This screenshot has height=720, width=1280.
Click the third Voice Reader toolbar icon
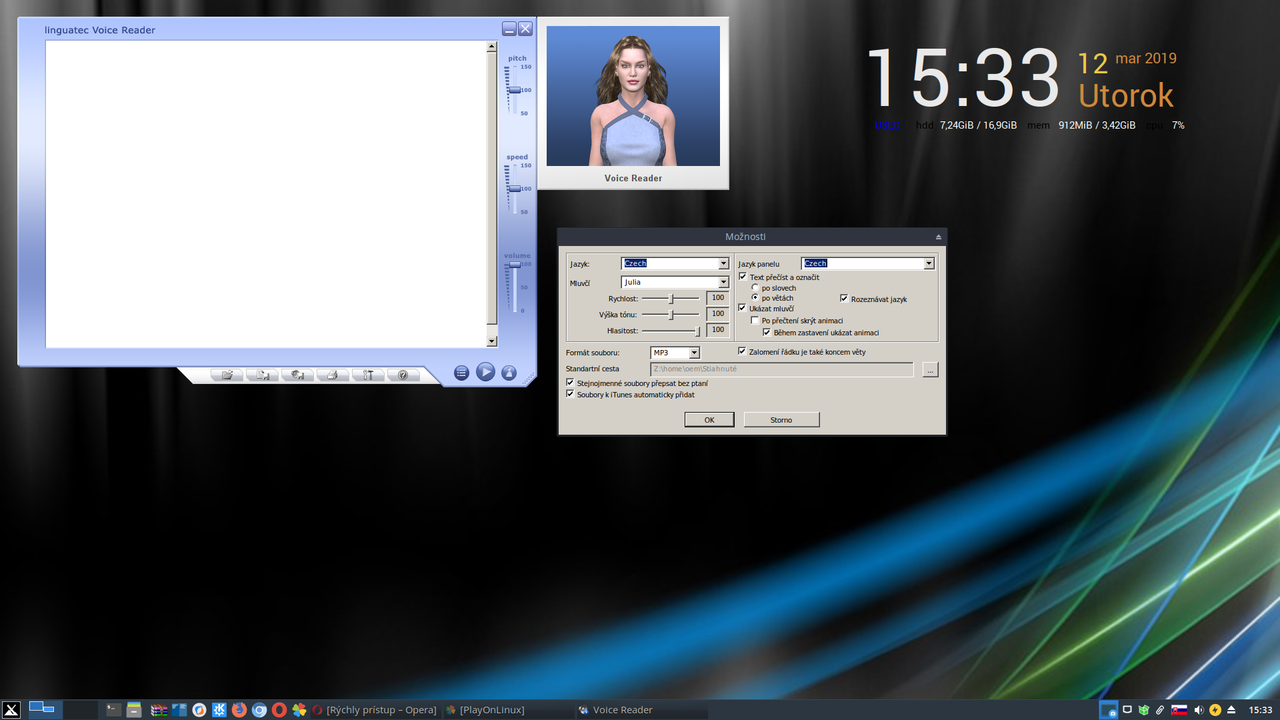click(x=297, y=375)
